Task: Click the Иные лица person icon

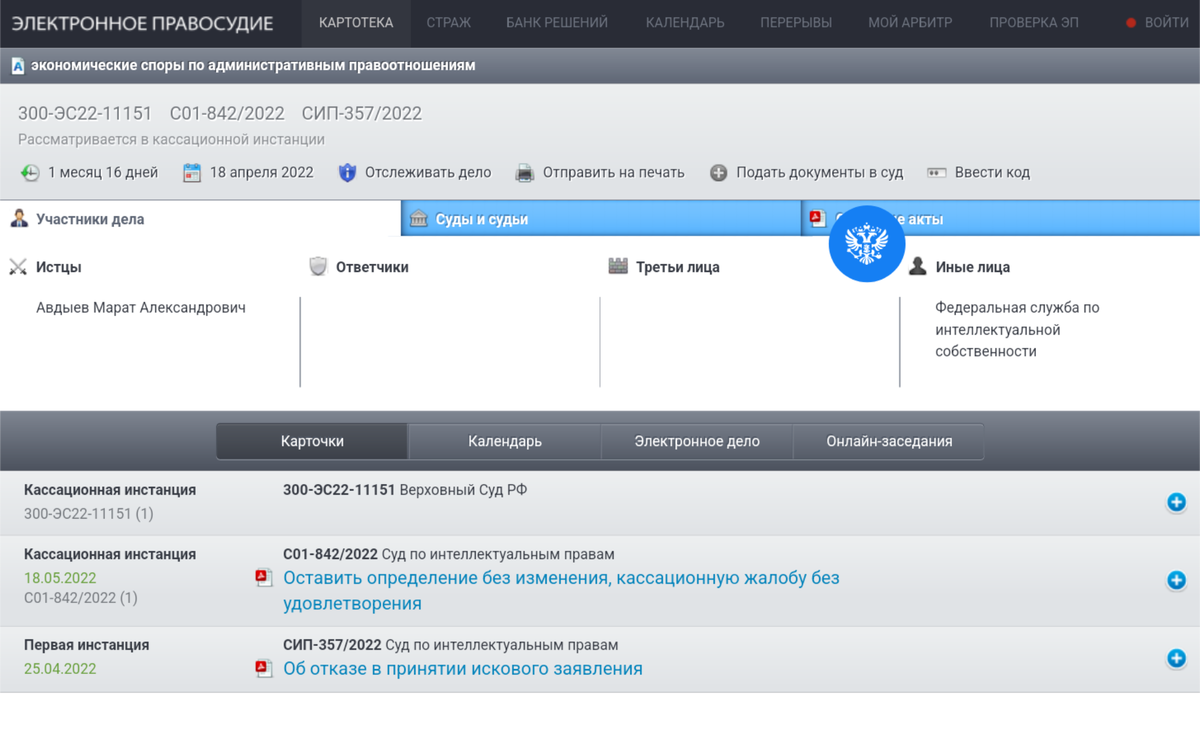Action: pyautogui.click(x=917, y=267)
